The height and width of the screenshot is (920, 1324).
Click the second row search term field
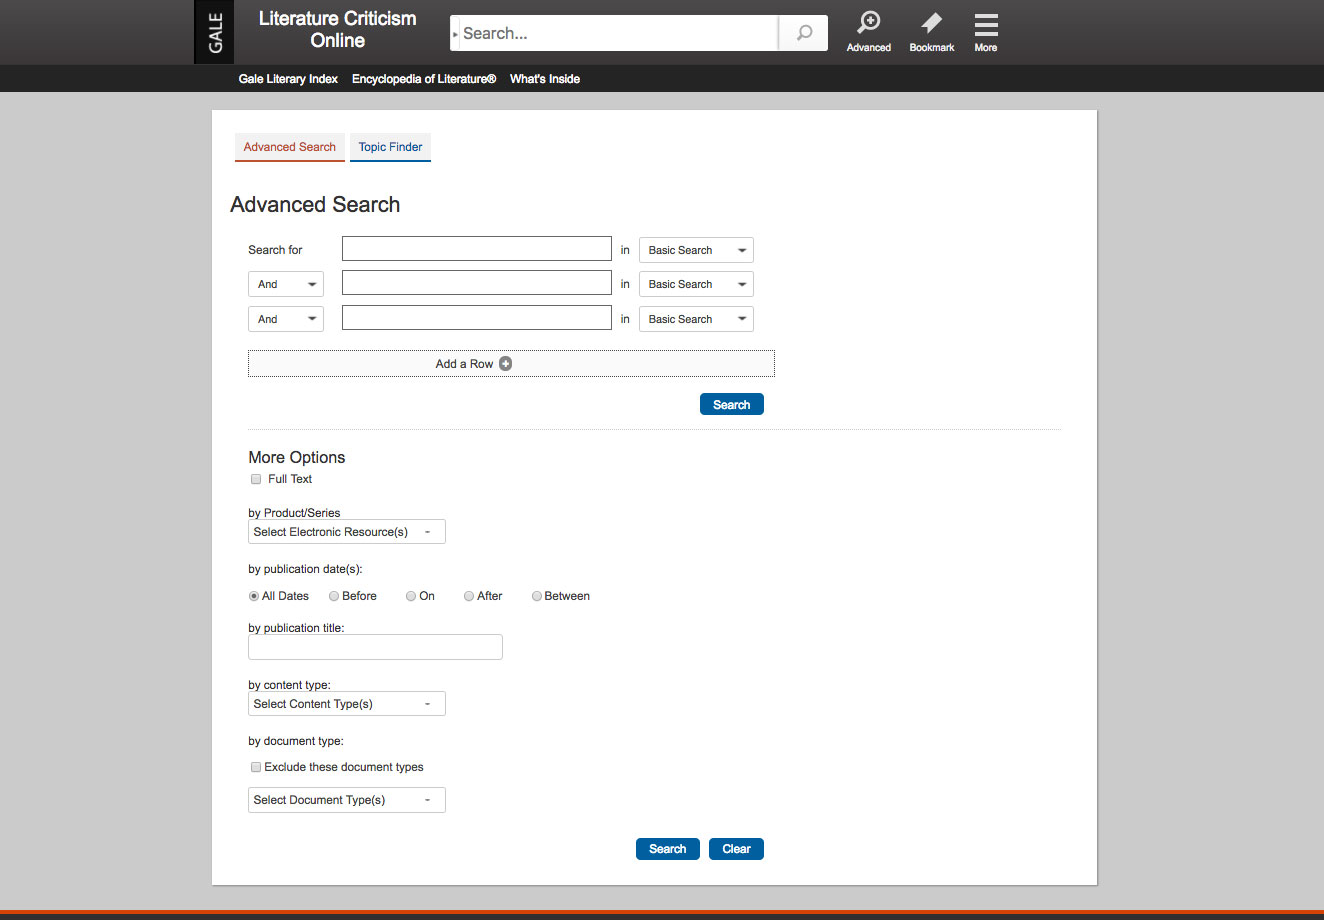pos(477,283)
